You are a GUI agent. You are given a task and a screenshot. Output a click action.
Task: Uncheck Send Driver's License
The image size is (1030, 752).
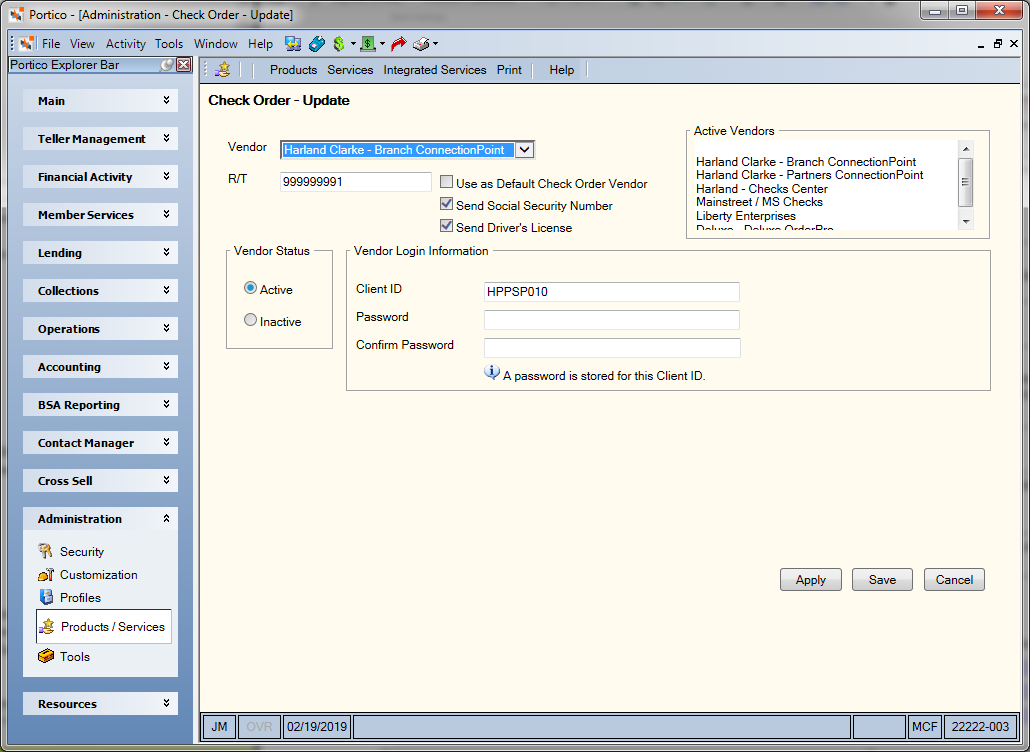(x=447, y=227)
